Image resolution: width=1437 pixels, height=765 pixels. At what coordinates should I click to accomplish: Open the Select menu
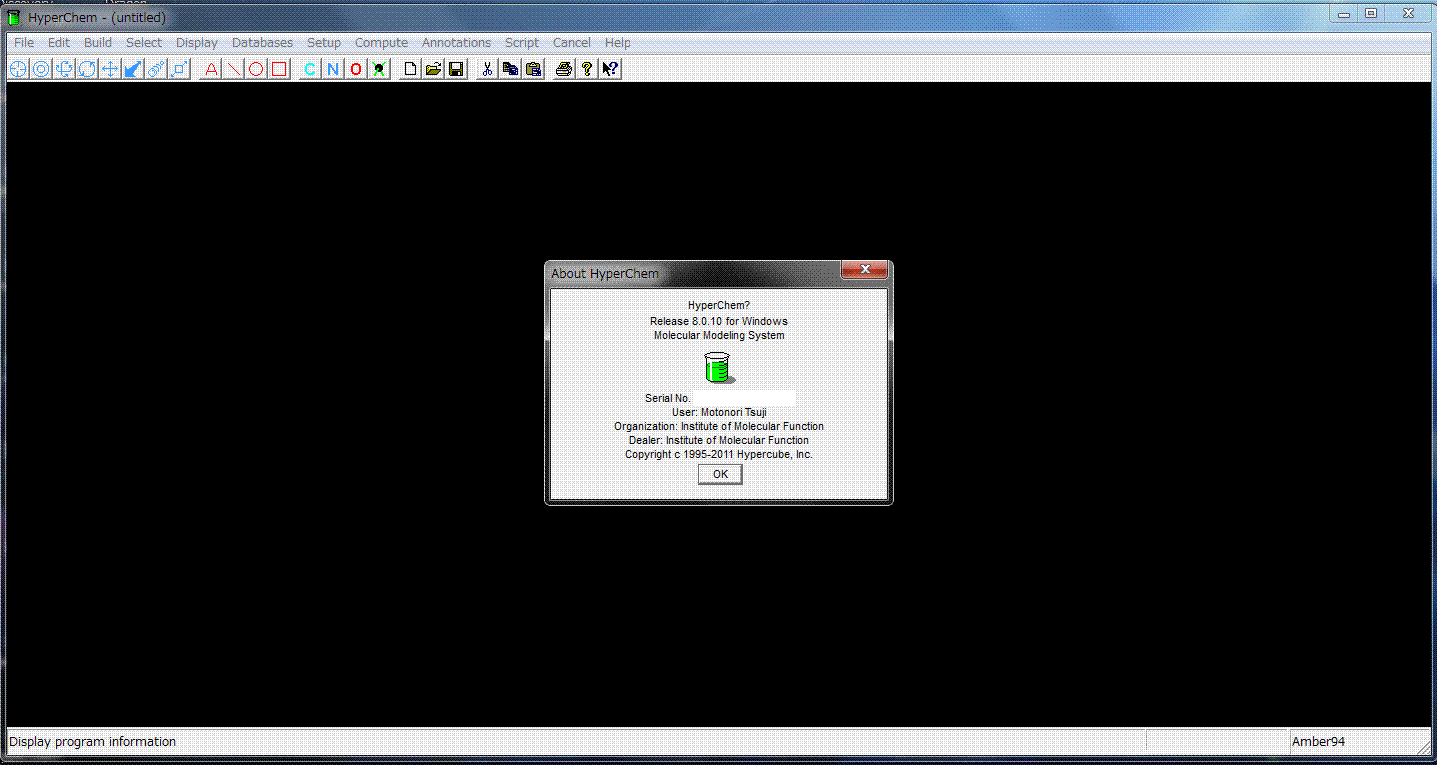point(144,43)
